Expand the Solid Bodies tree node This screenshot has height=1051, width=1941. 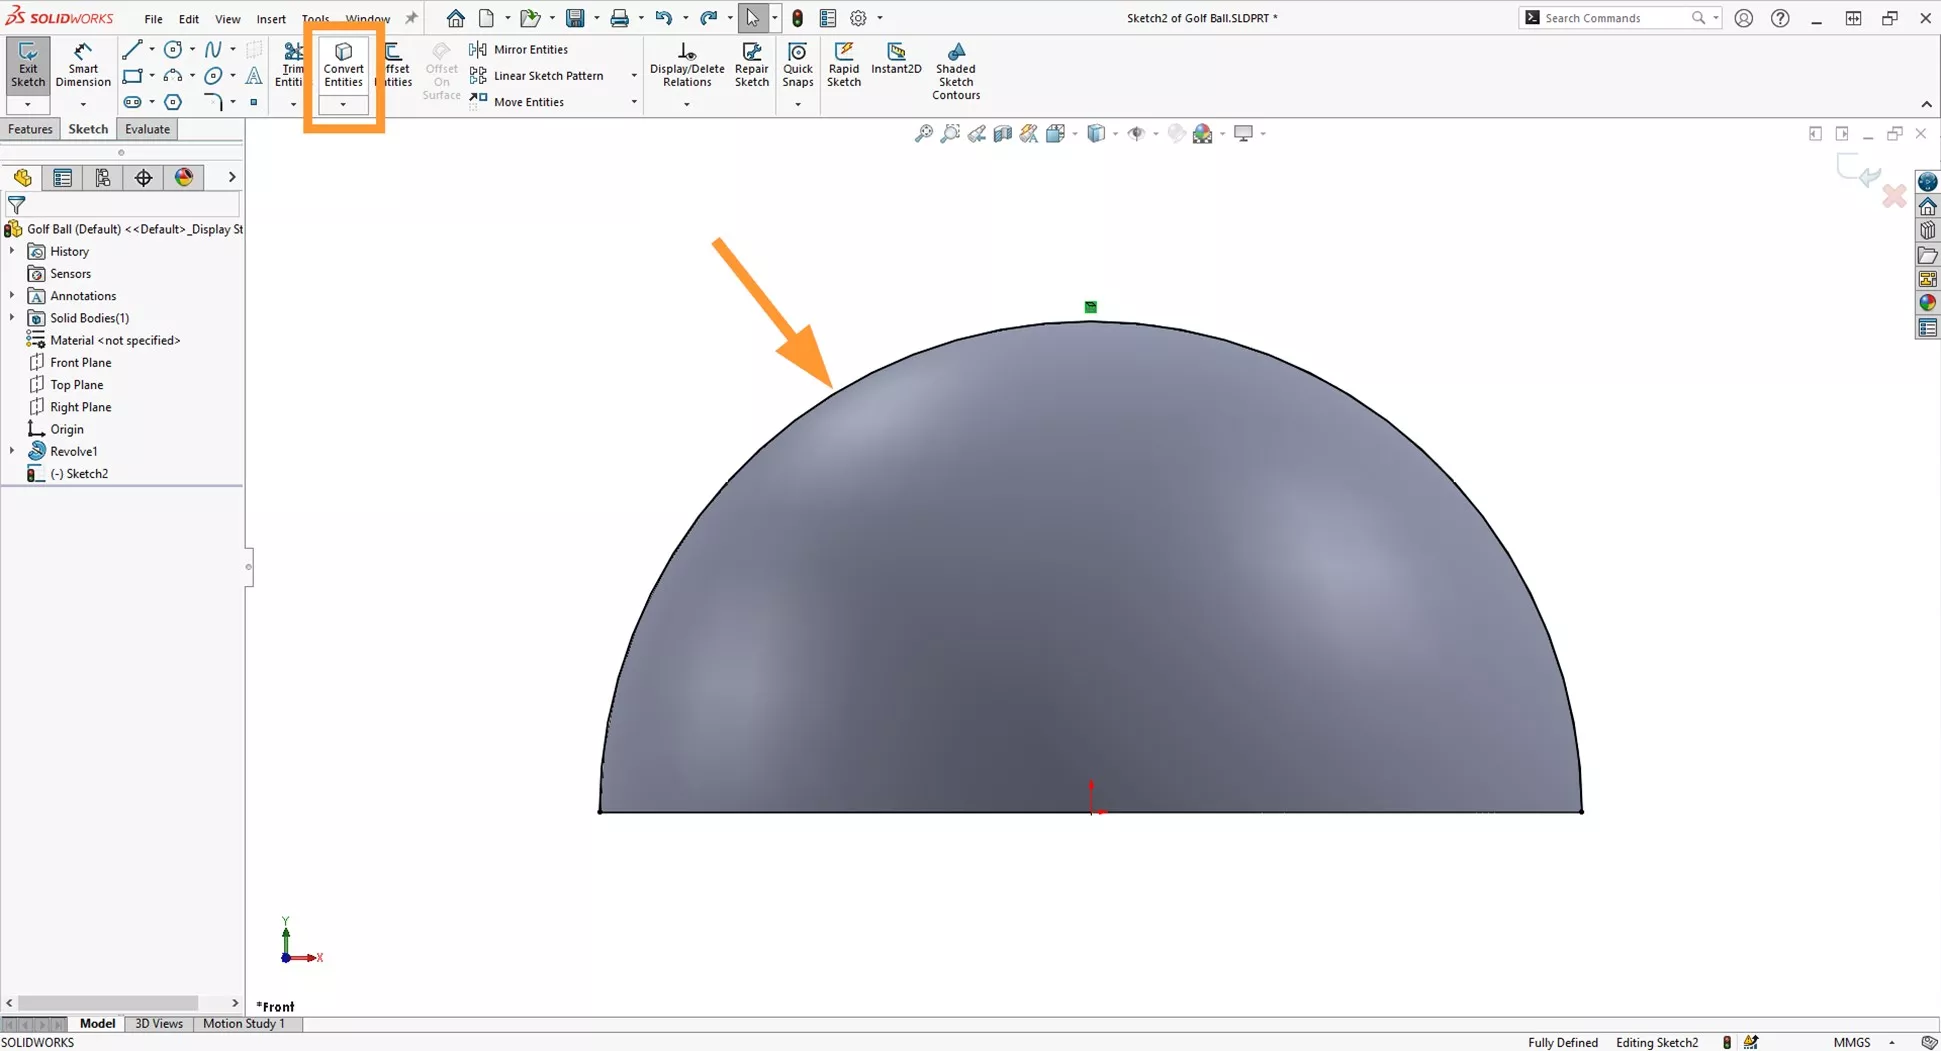coord(11,317)
